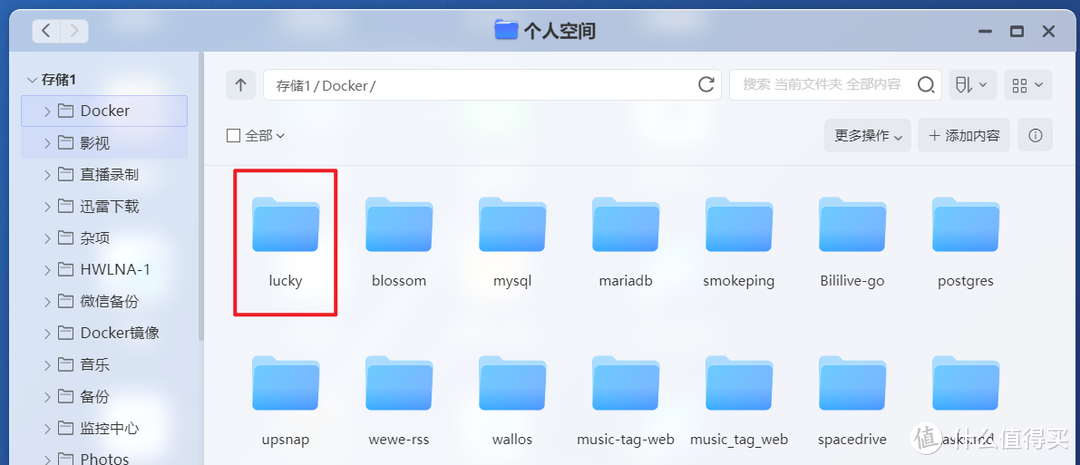Expand the Docker镜像 tree node
Viewport: 1080px width, 465px height.
[47, 333]
